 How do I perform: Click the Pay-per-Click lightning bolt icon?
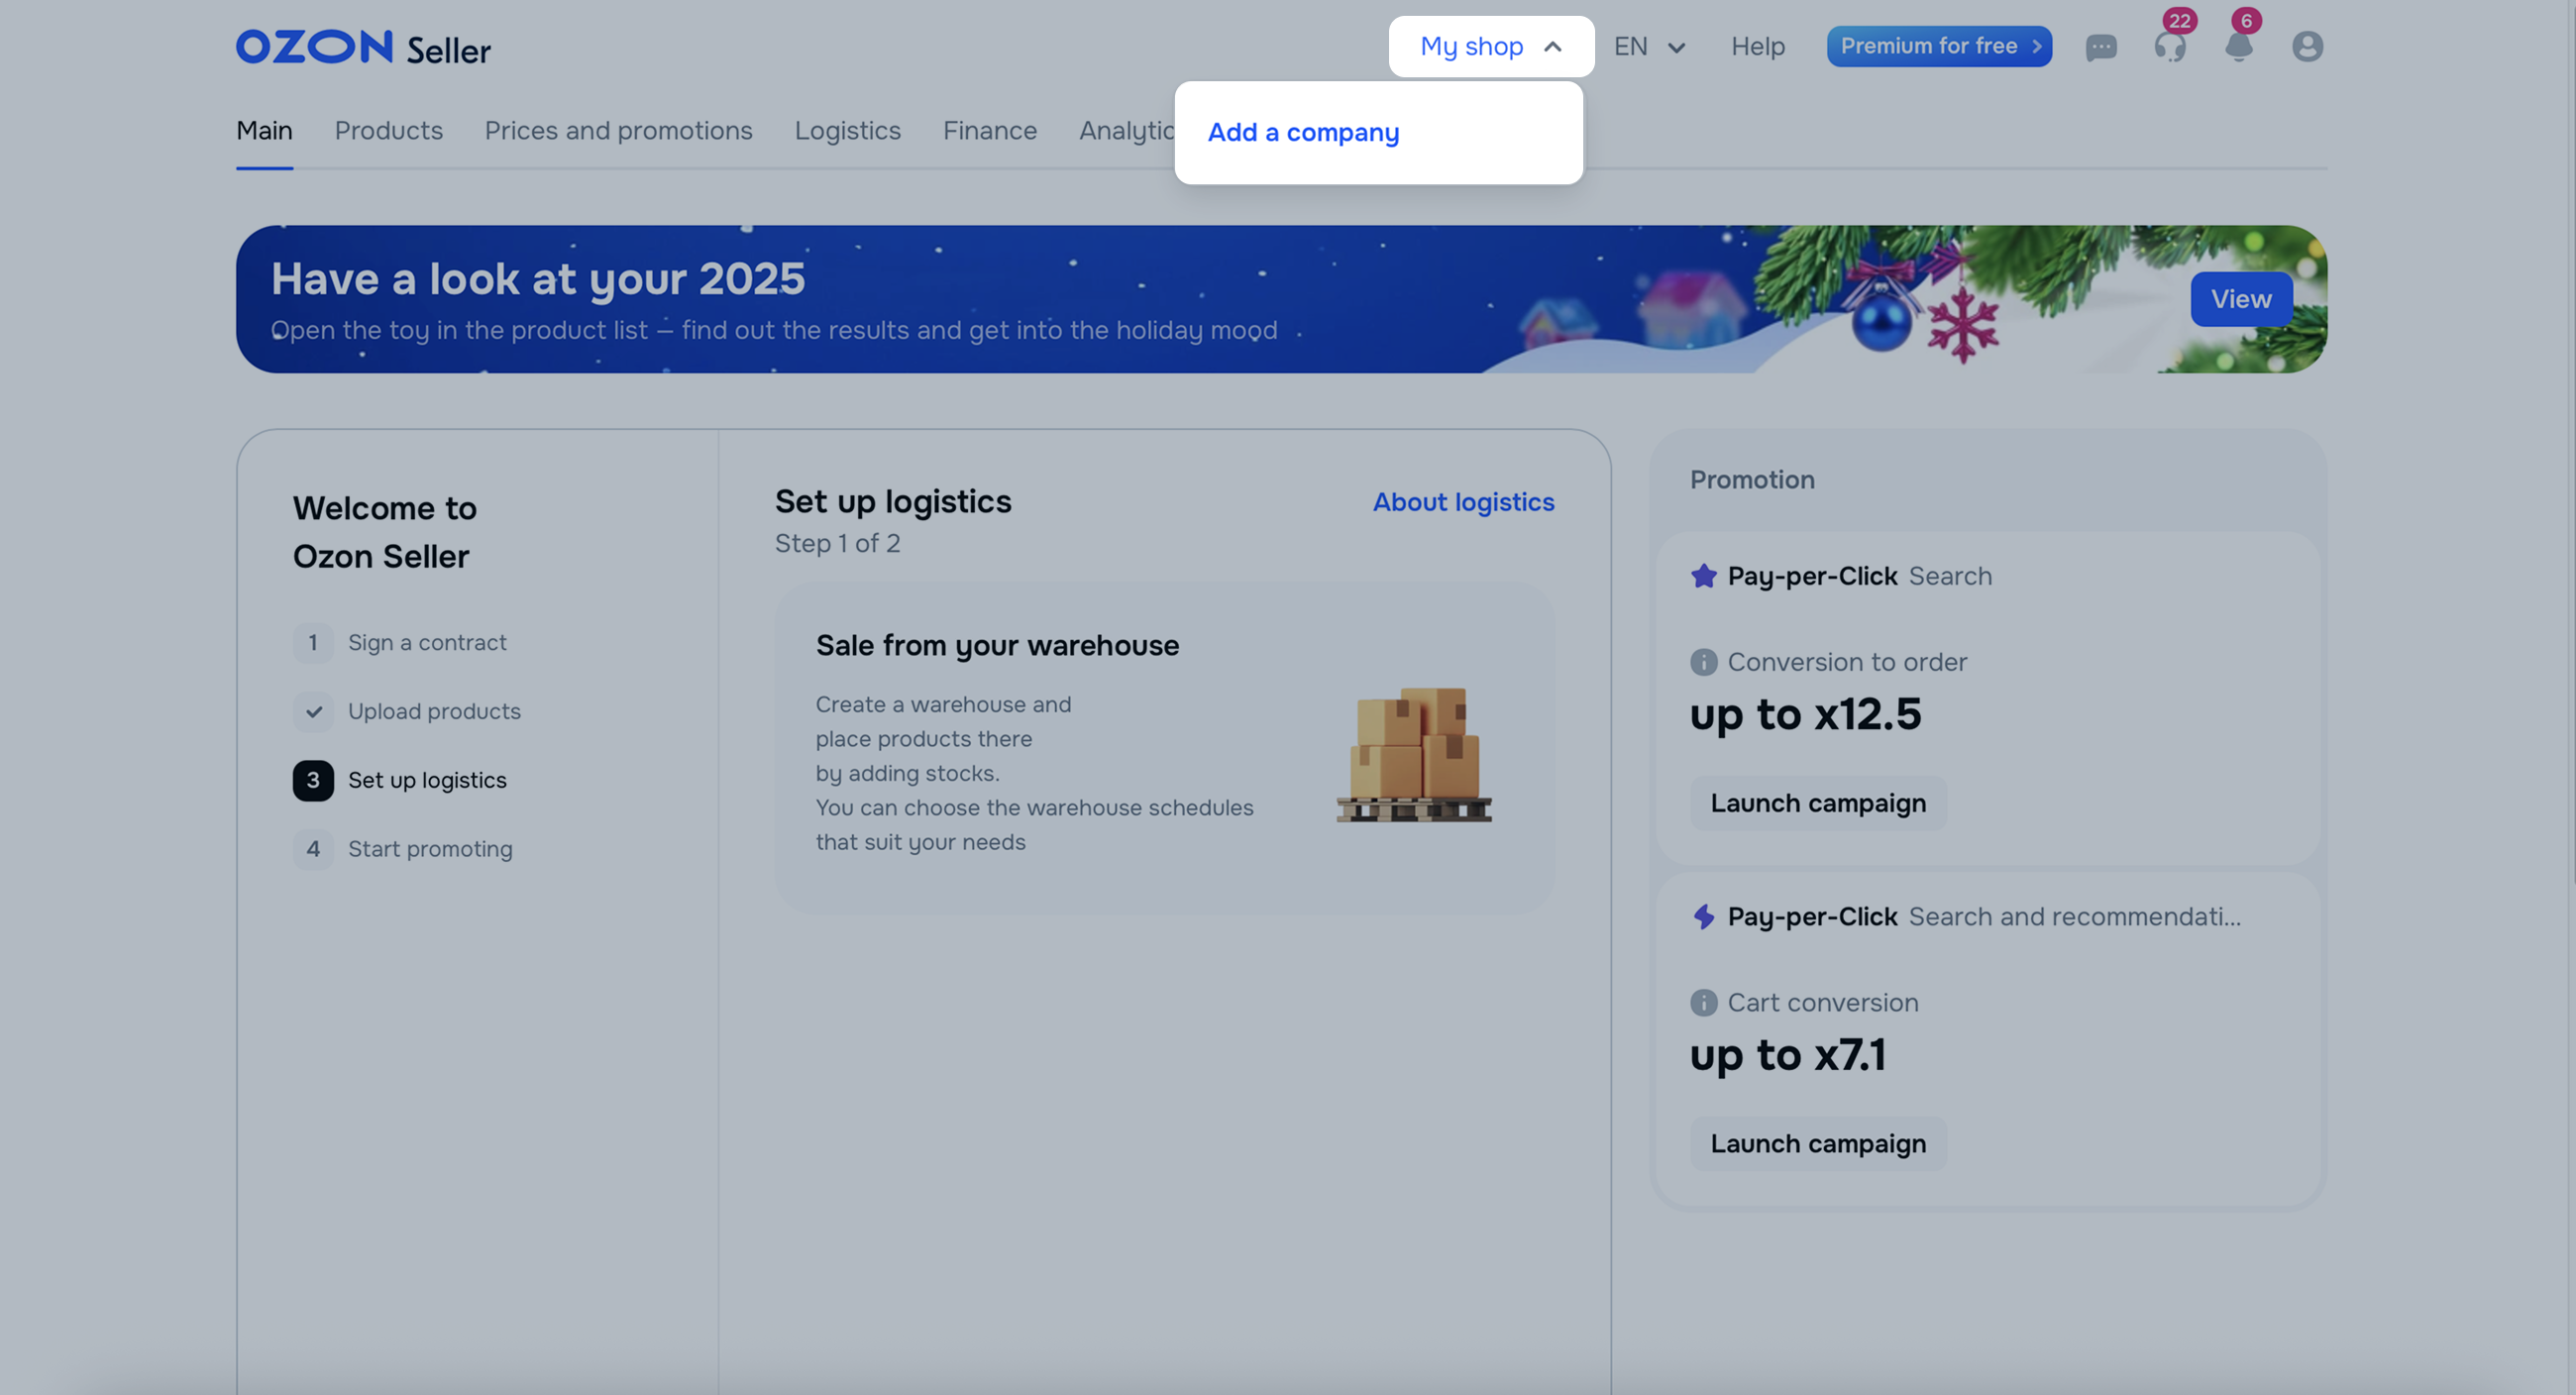(1703, 916)
